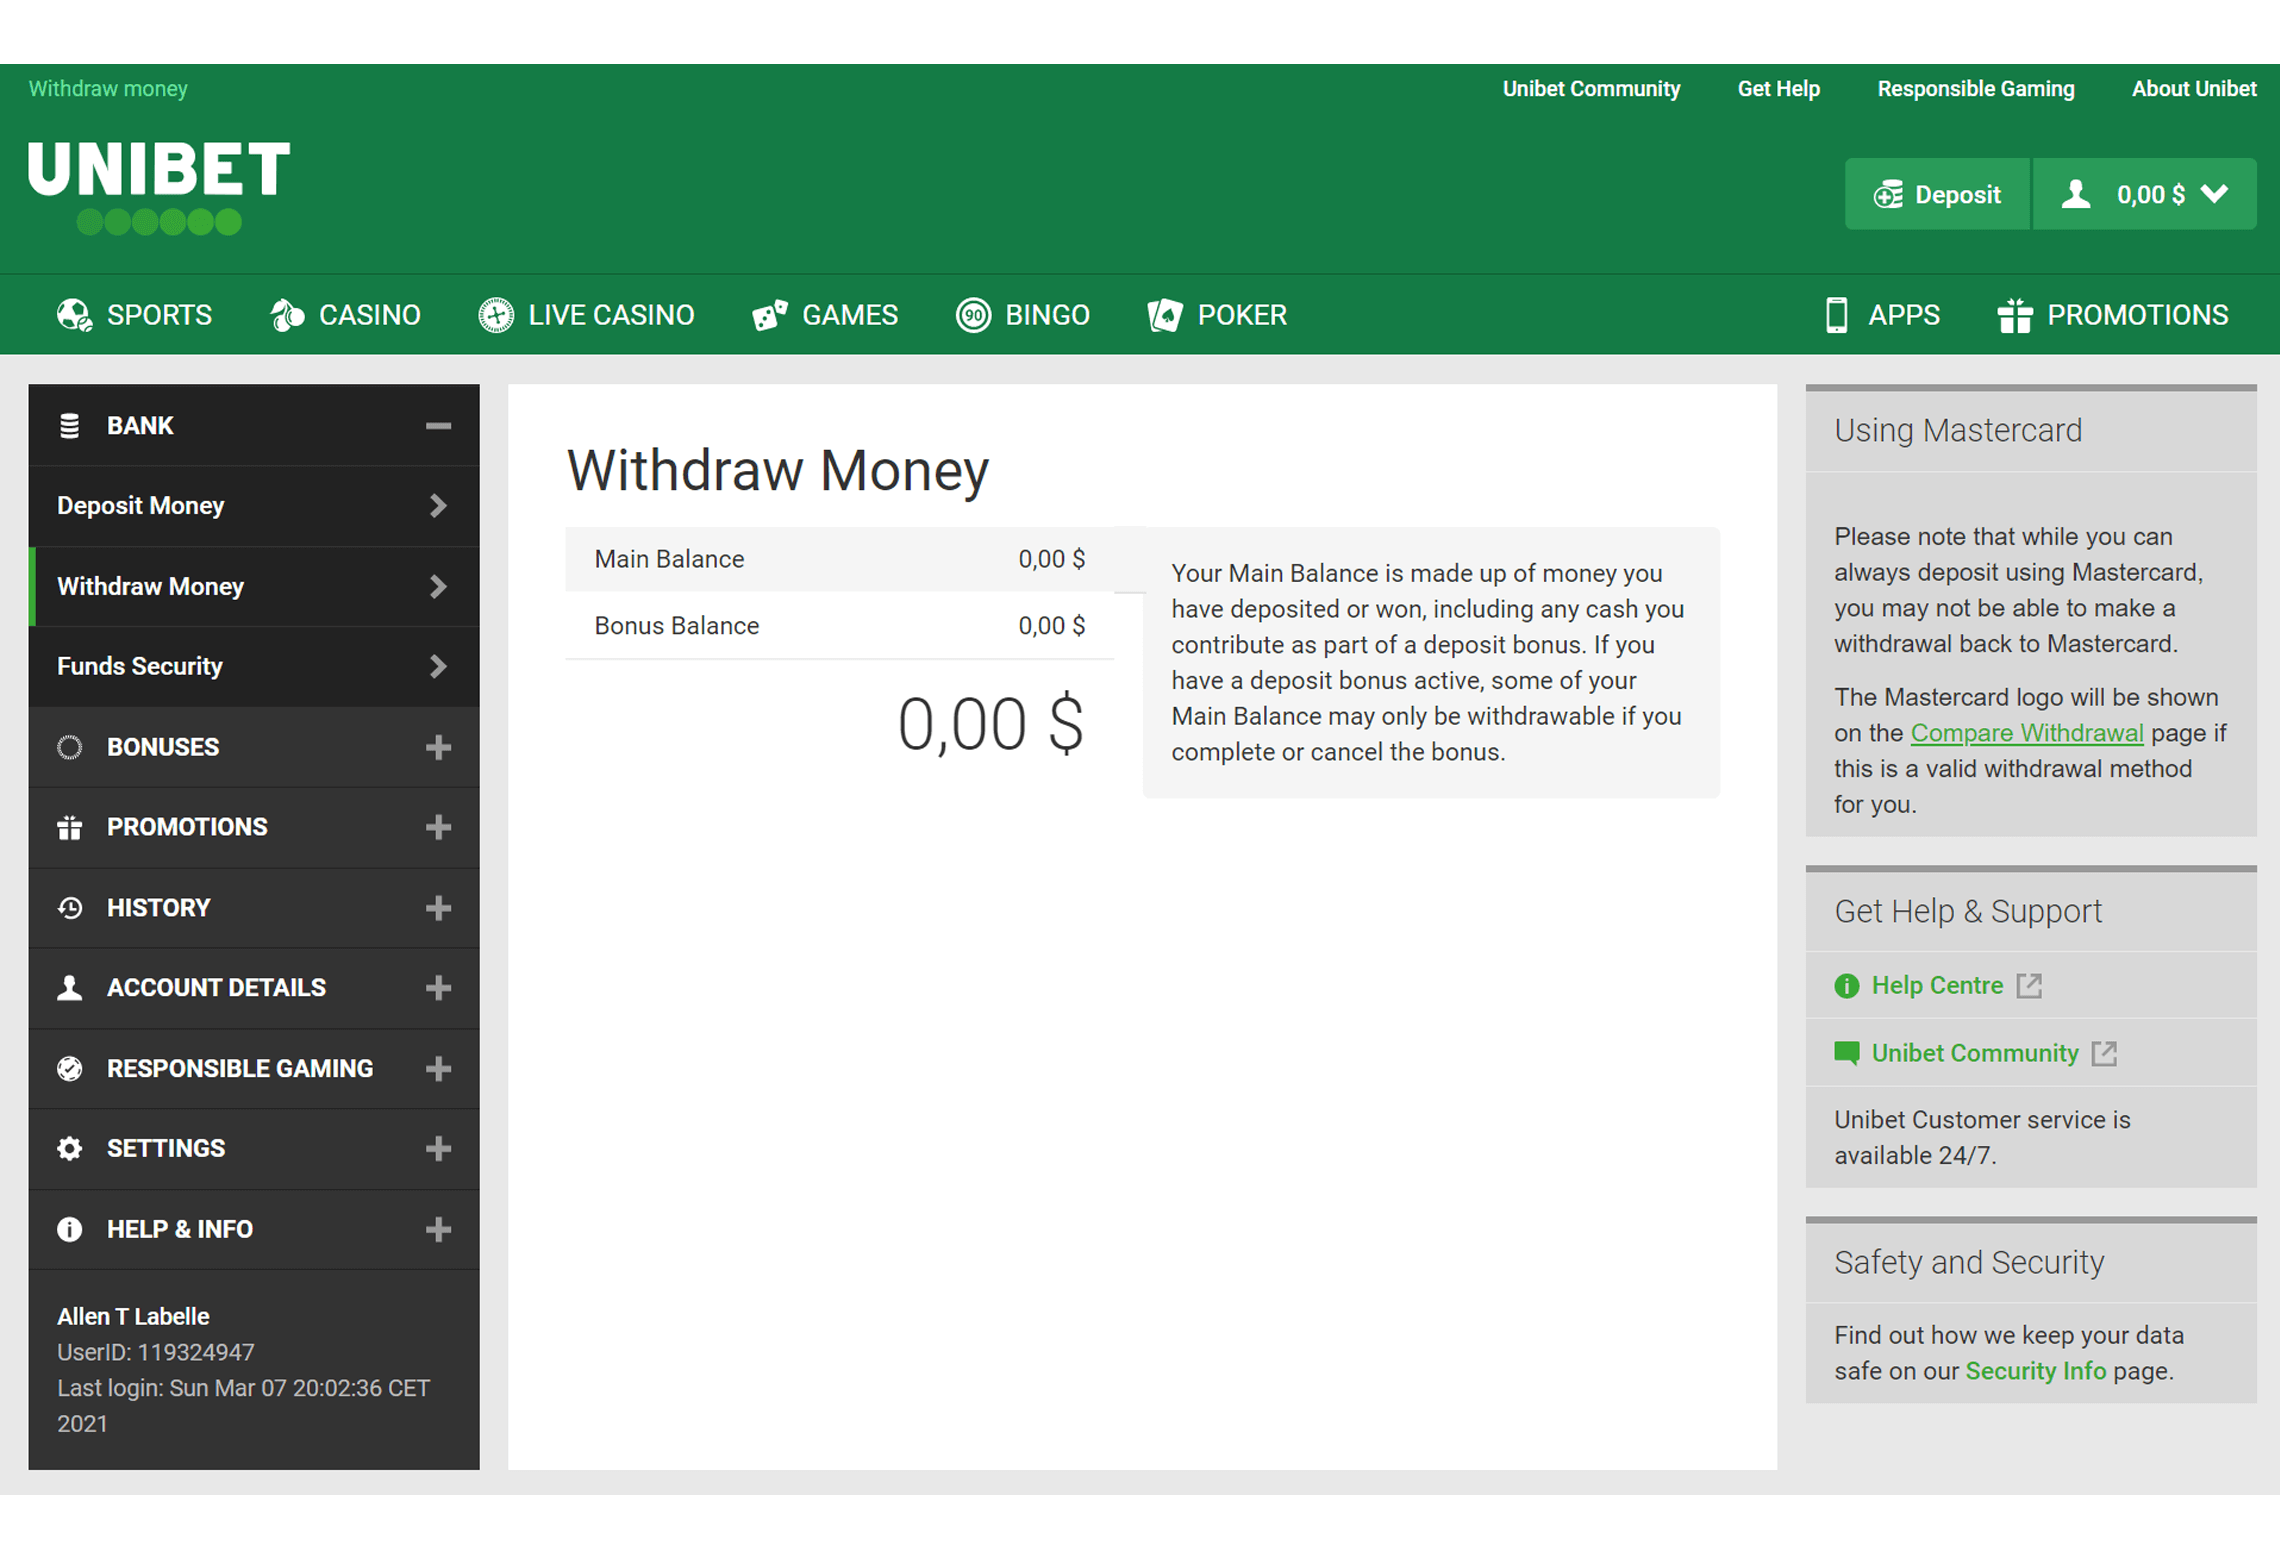The height and width of the screenshot is (1560, 2280).
Task: Click the Apps phone icon
Action: click(1837, 315)
